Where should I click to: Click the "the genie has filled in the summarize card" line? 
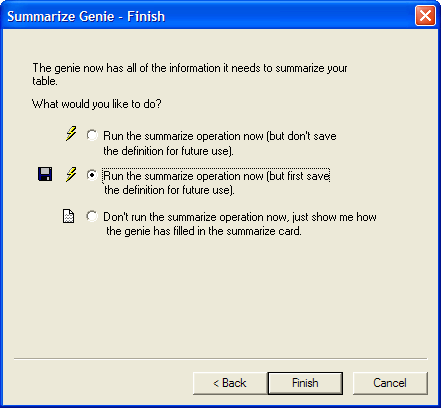pos(204,231)
